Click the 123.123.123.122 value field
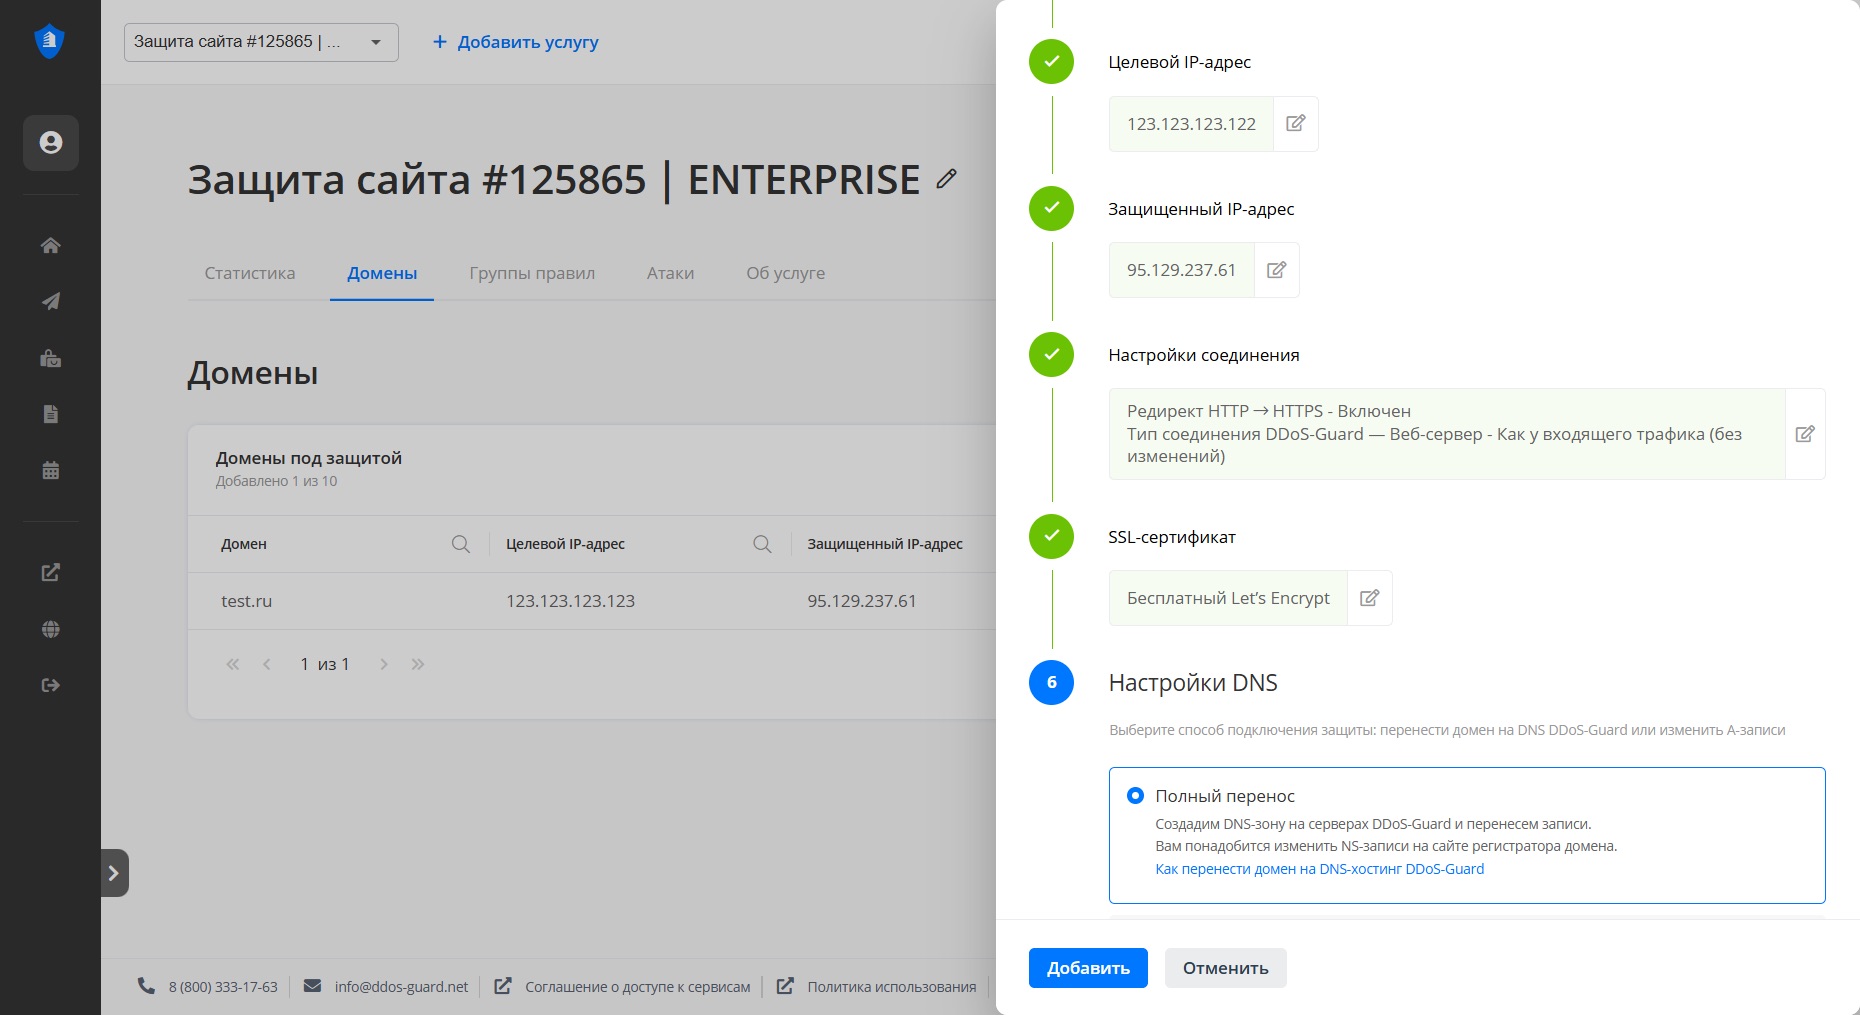1860x1015 pixels. (1191, 124)
